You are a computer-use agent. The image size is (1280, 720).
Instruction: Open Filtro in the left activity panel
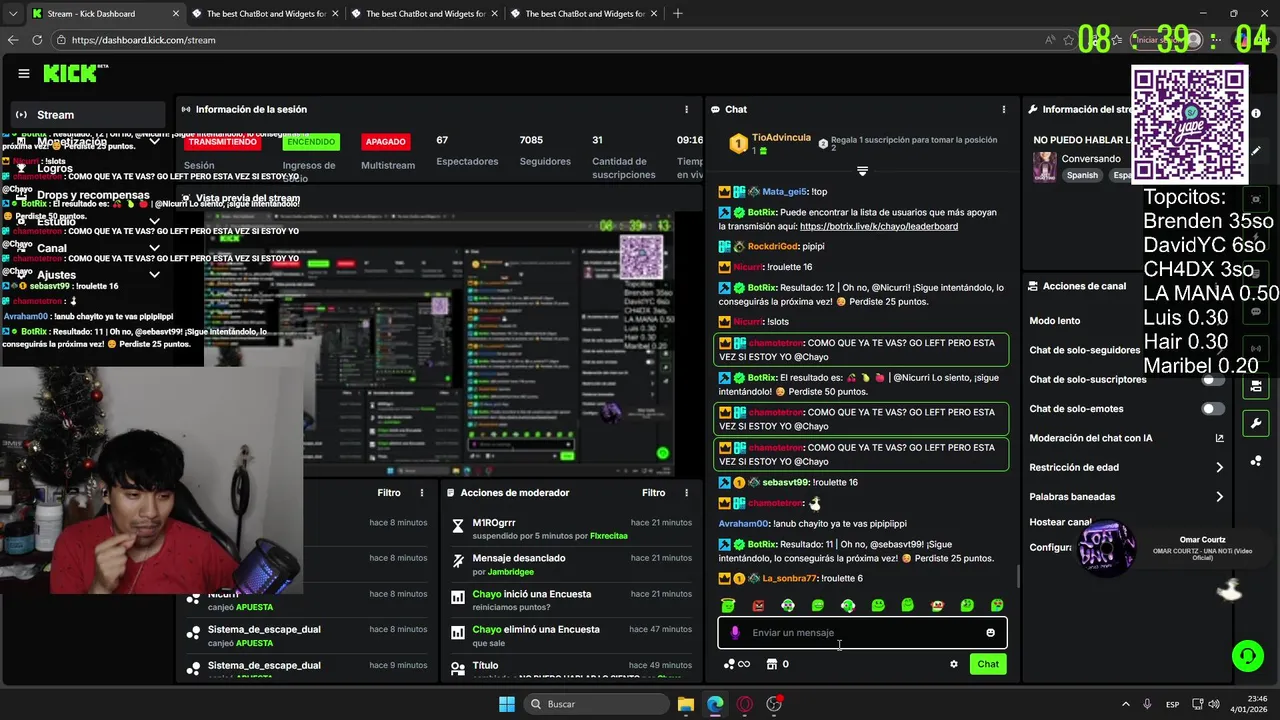(388, 492)
